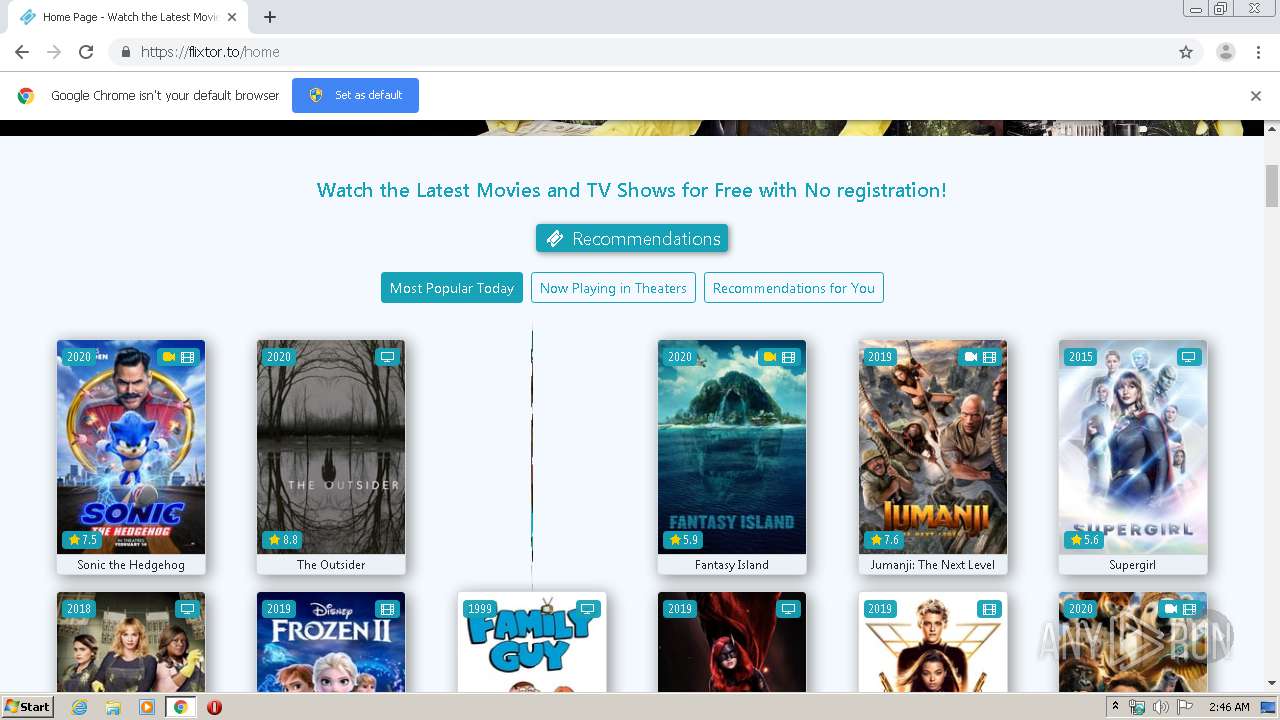1280x720 pixels.
Task: Open a new browser tab
Action: pos(270,17)
